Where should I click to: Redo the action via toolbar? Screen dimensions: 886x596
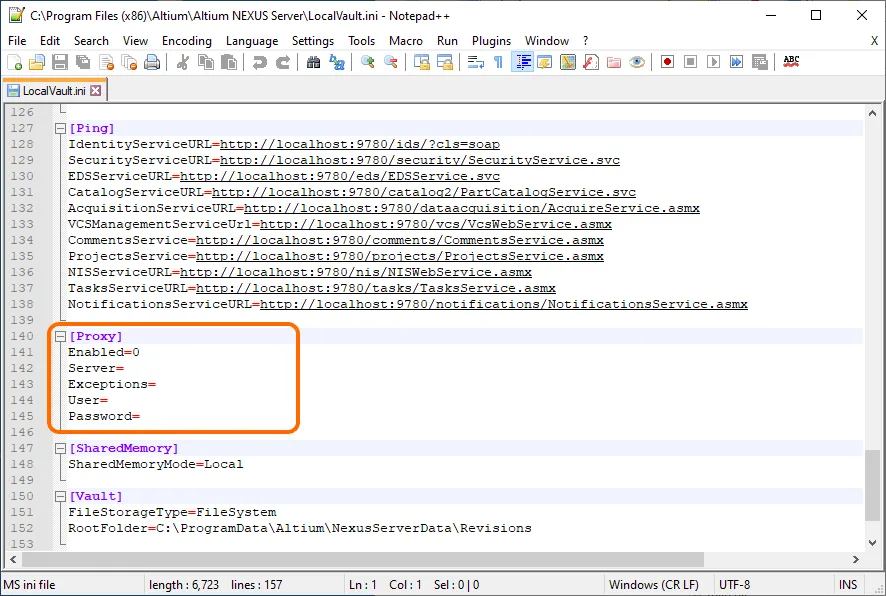[x=283, y=62]
